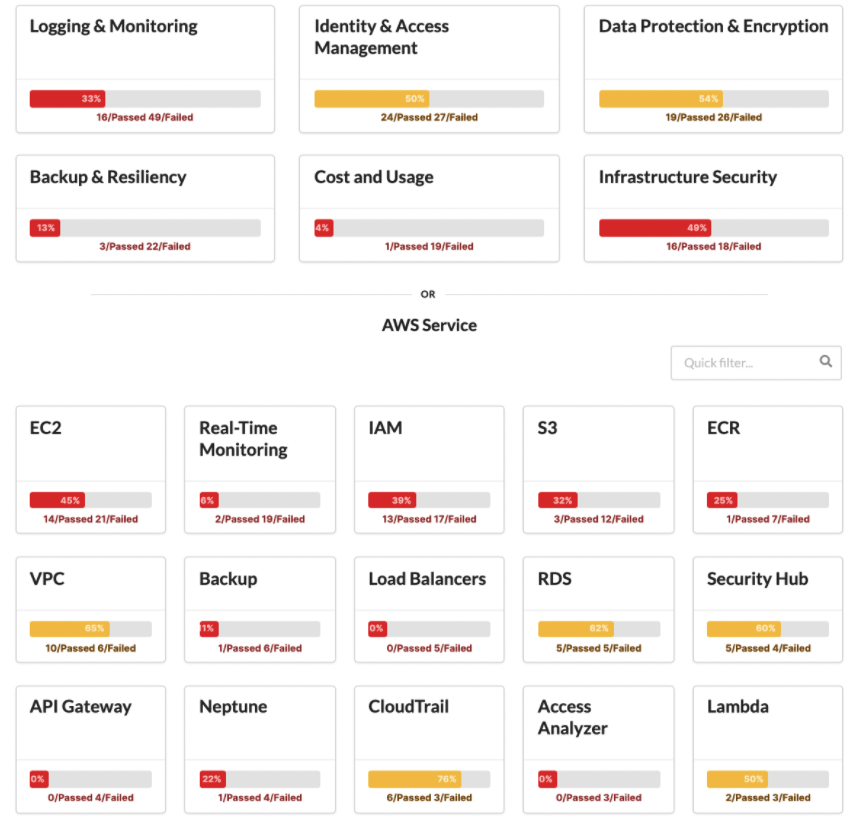This screenshot has height=832, width=865.
Task: Select the Data Protection & Encryption card
Action: [x=713, y=68]
